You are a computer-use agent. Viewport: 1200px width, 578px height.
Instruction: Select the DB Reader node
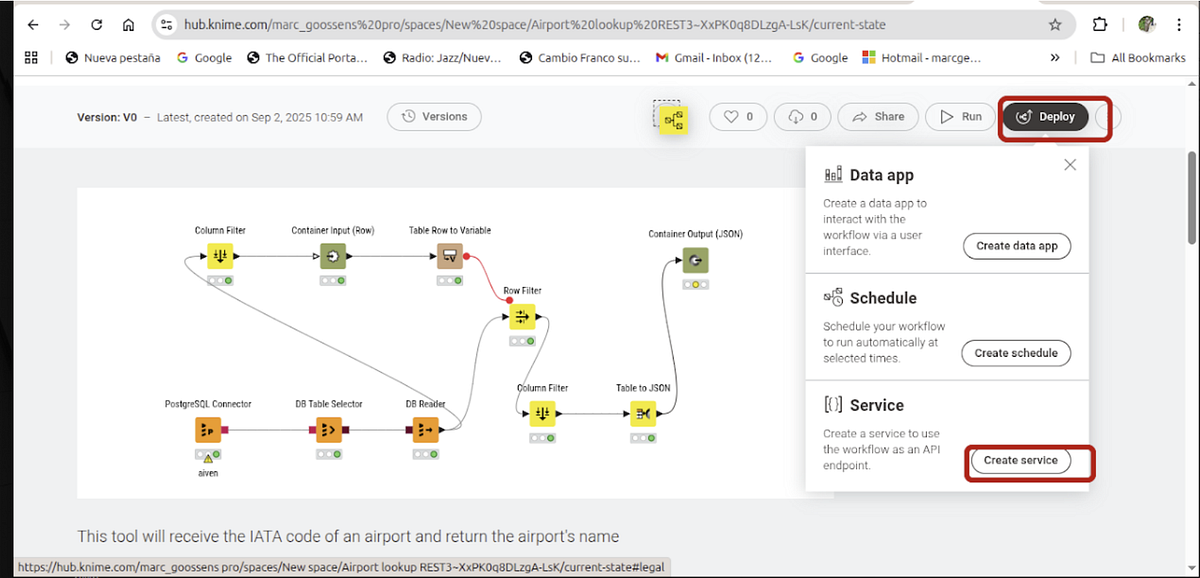(x=425, y=430)
